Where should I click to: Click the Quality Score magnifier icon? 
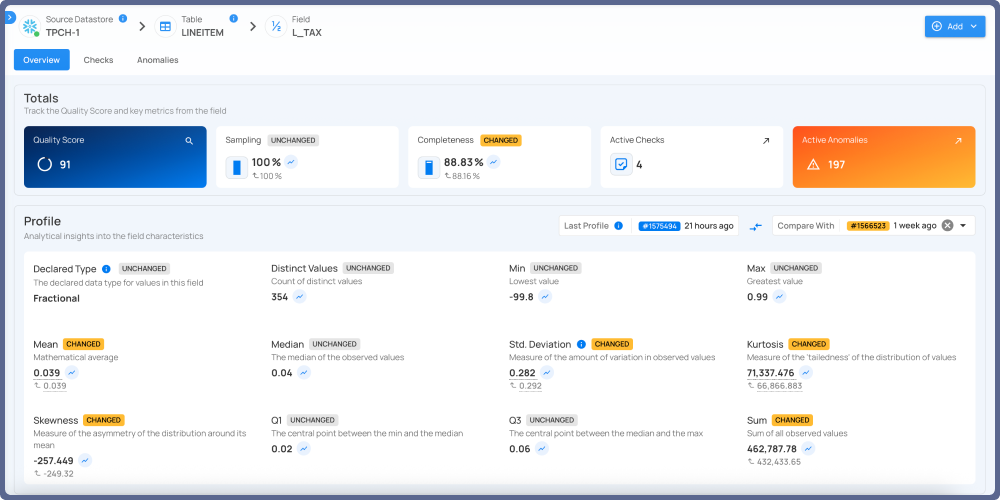pyautogui.click(x=189, y=140)
